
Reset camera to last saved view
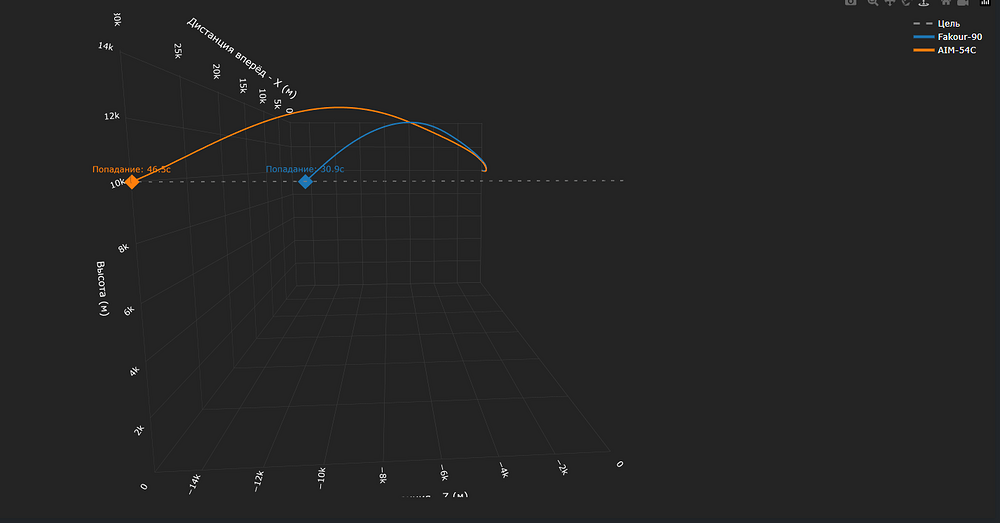click(x=962, y=3)
